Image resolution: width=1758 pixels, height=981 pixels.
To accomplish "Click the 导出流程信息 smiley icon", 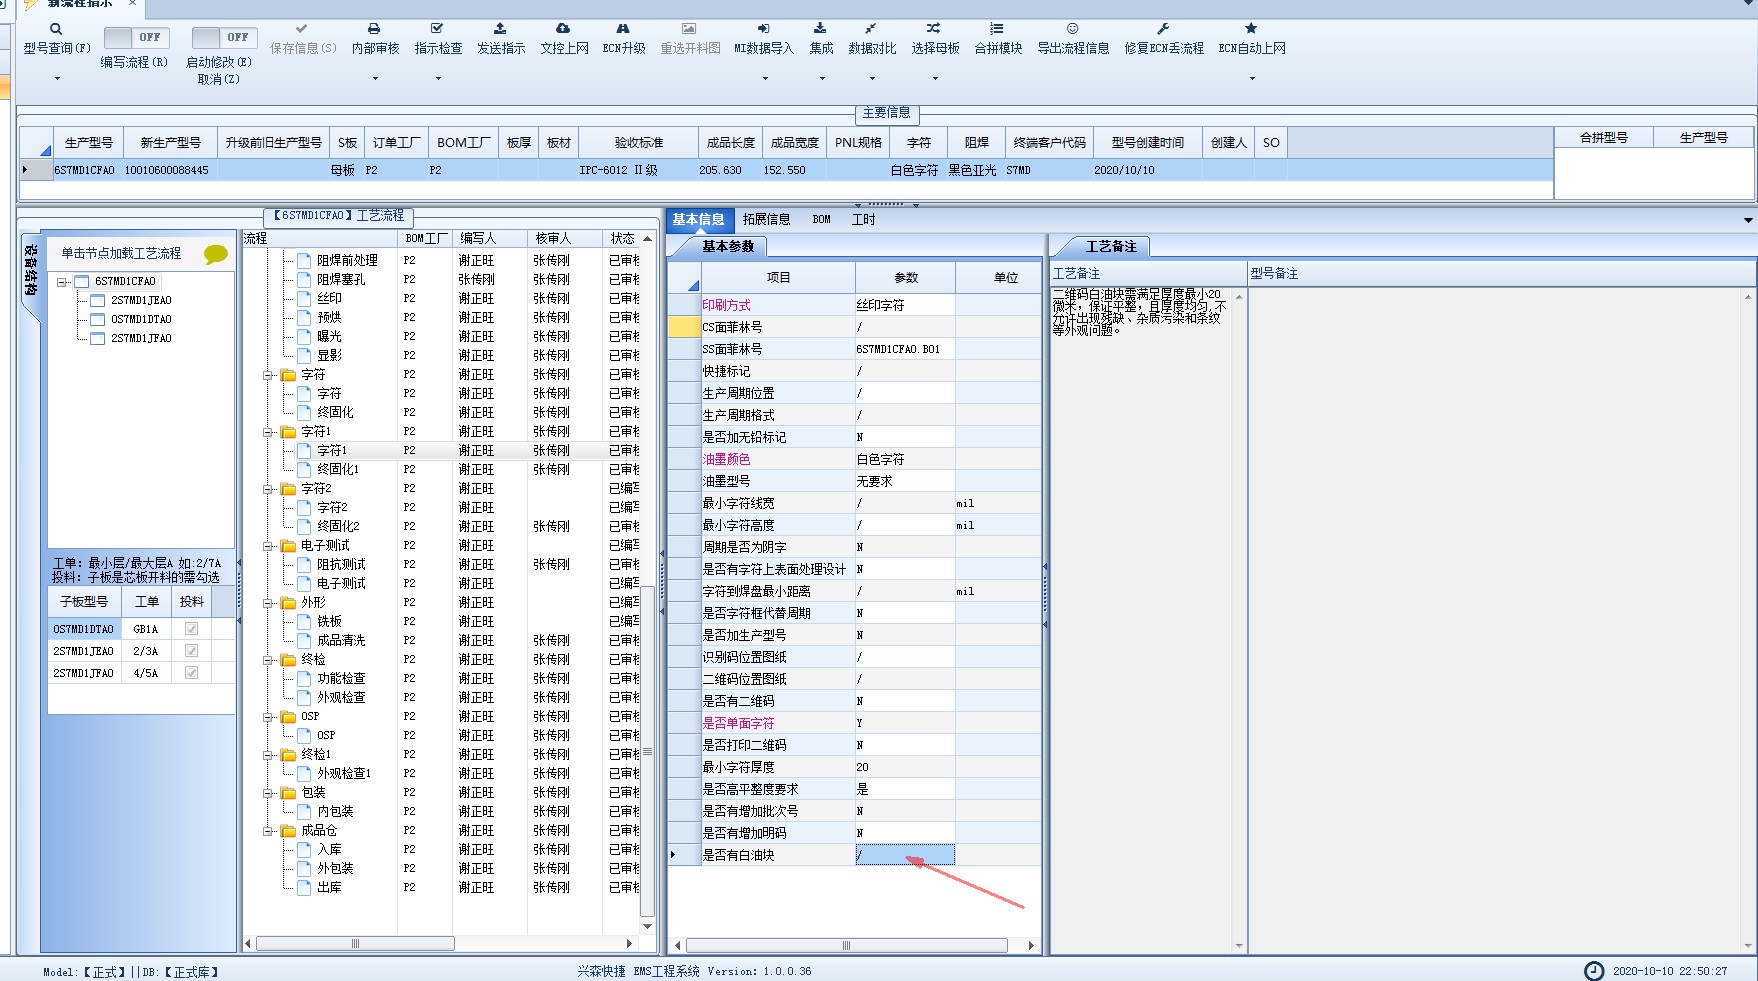I will (x=1072, y=29).
